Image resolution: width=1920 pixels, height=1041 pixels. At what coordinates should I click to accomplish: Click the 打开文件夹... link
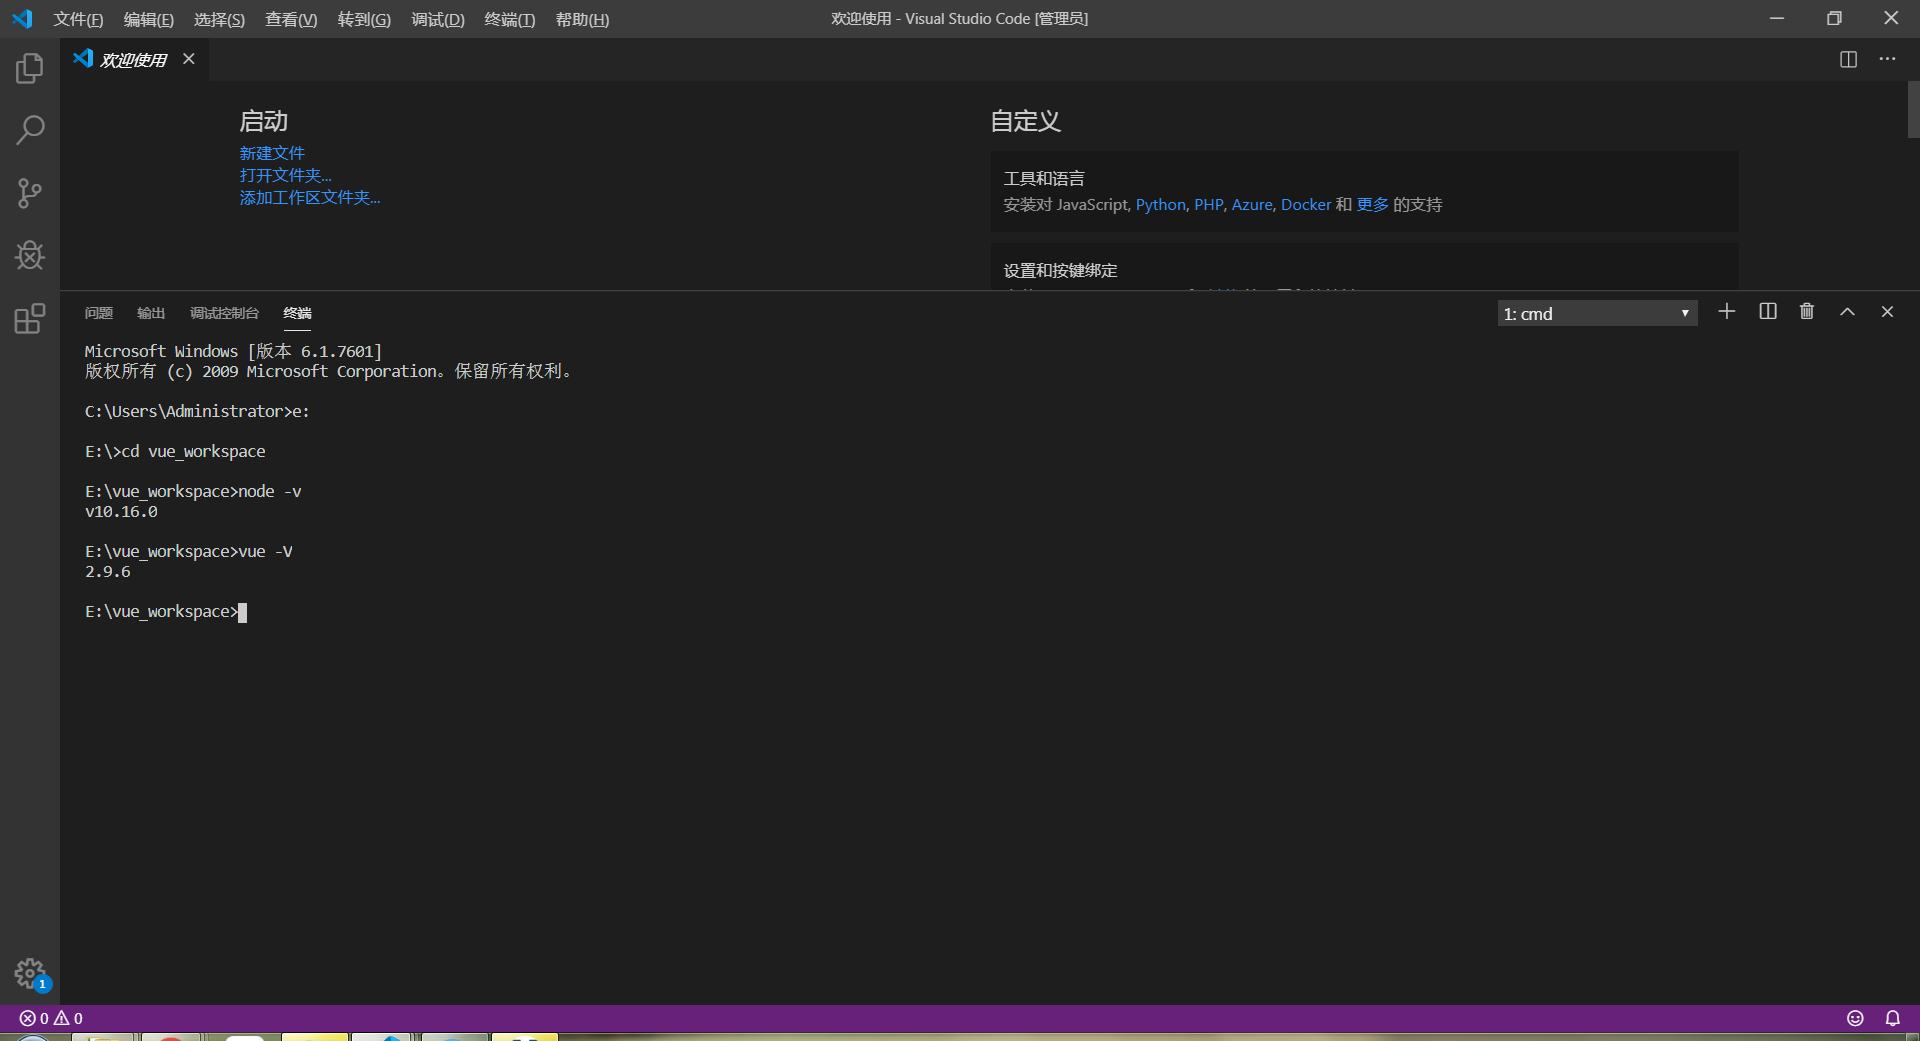click(285, 175)
